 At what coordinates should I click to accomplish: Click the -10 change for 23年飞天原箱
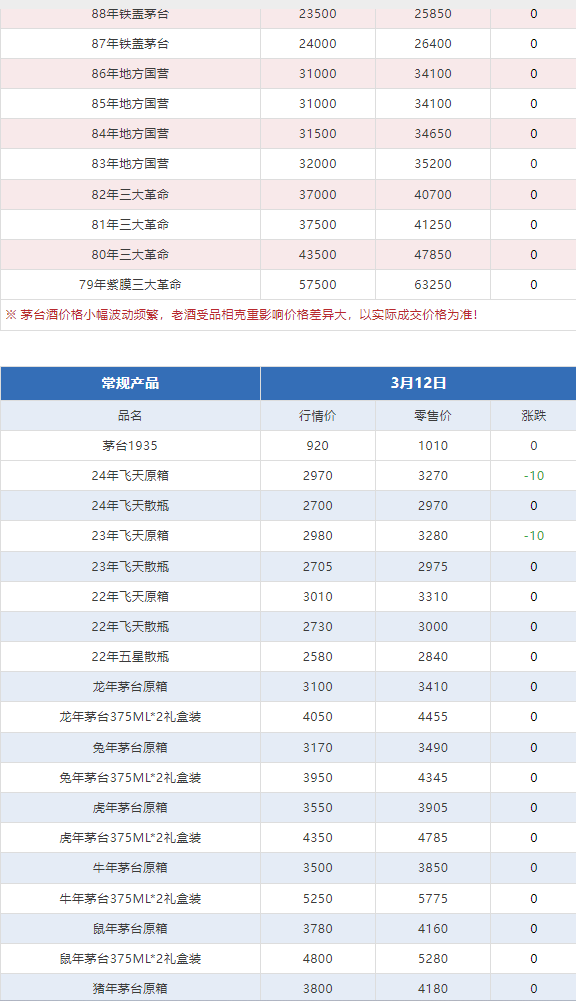click(x=534, y=536)
